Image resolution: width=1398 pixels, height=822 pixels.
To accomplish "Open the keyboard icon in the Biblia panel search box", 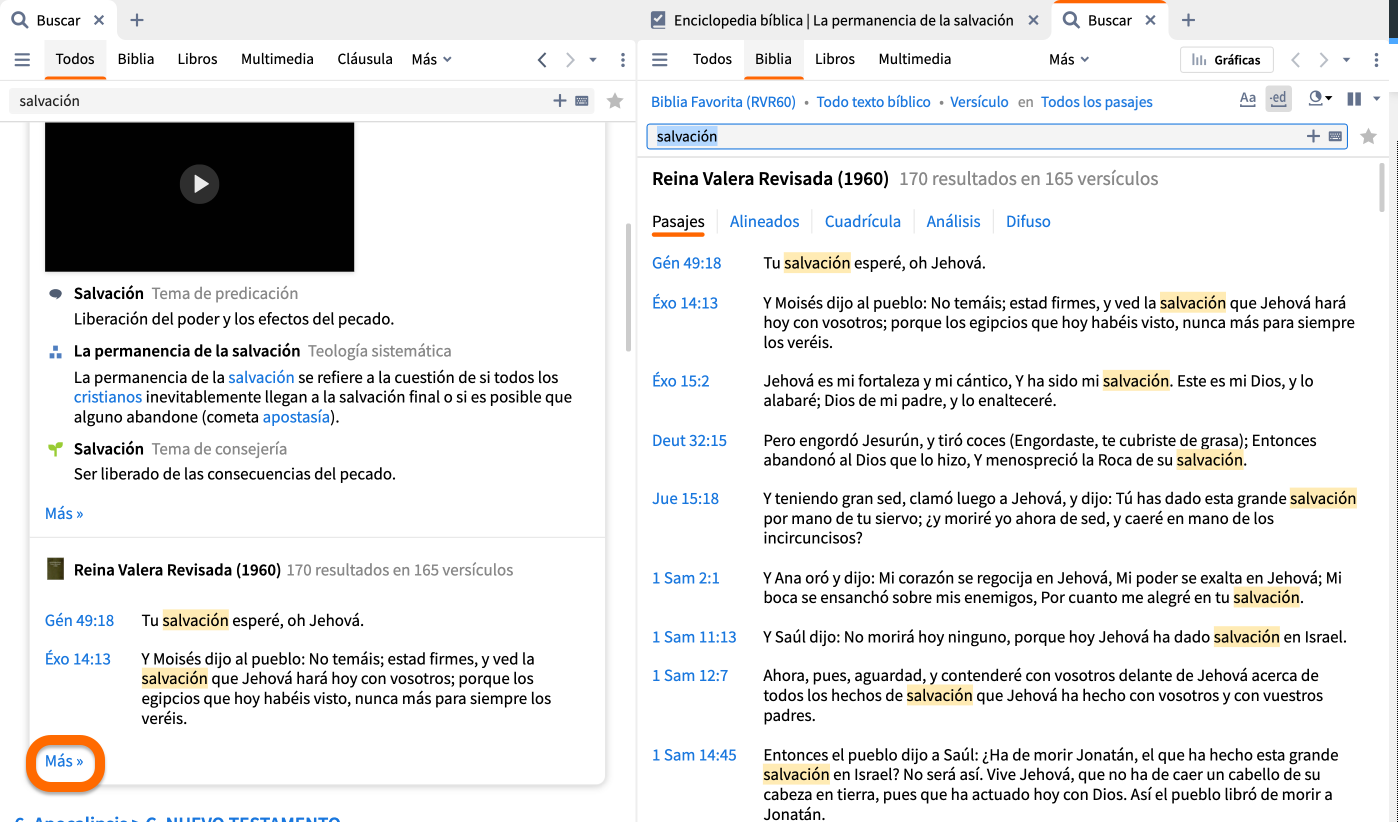I will [1335, 136].
